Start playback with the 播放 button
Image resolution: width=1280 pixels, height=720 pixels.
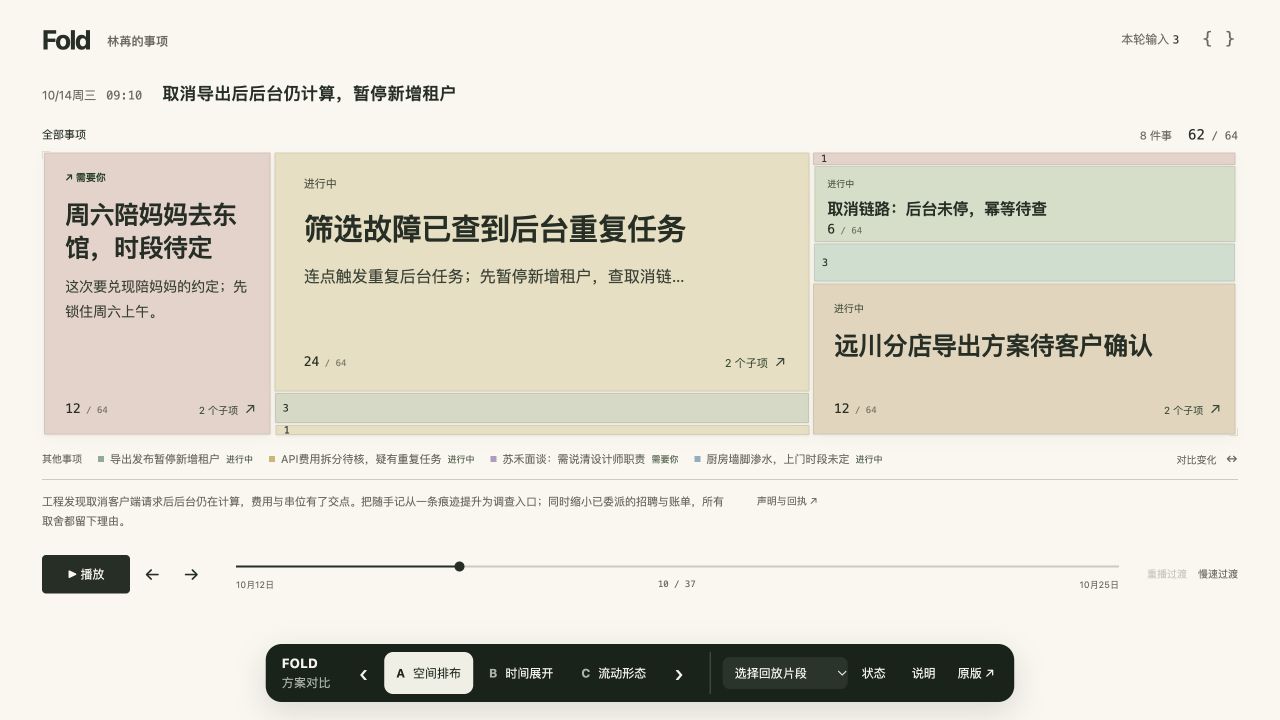(x=86, y=574)
